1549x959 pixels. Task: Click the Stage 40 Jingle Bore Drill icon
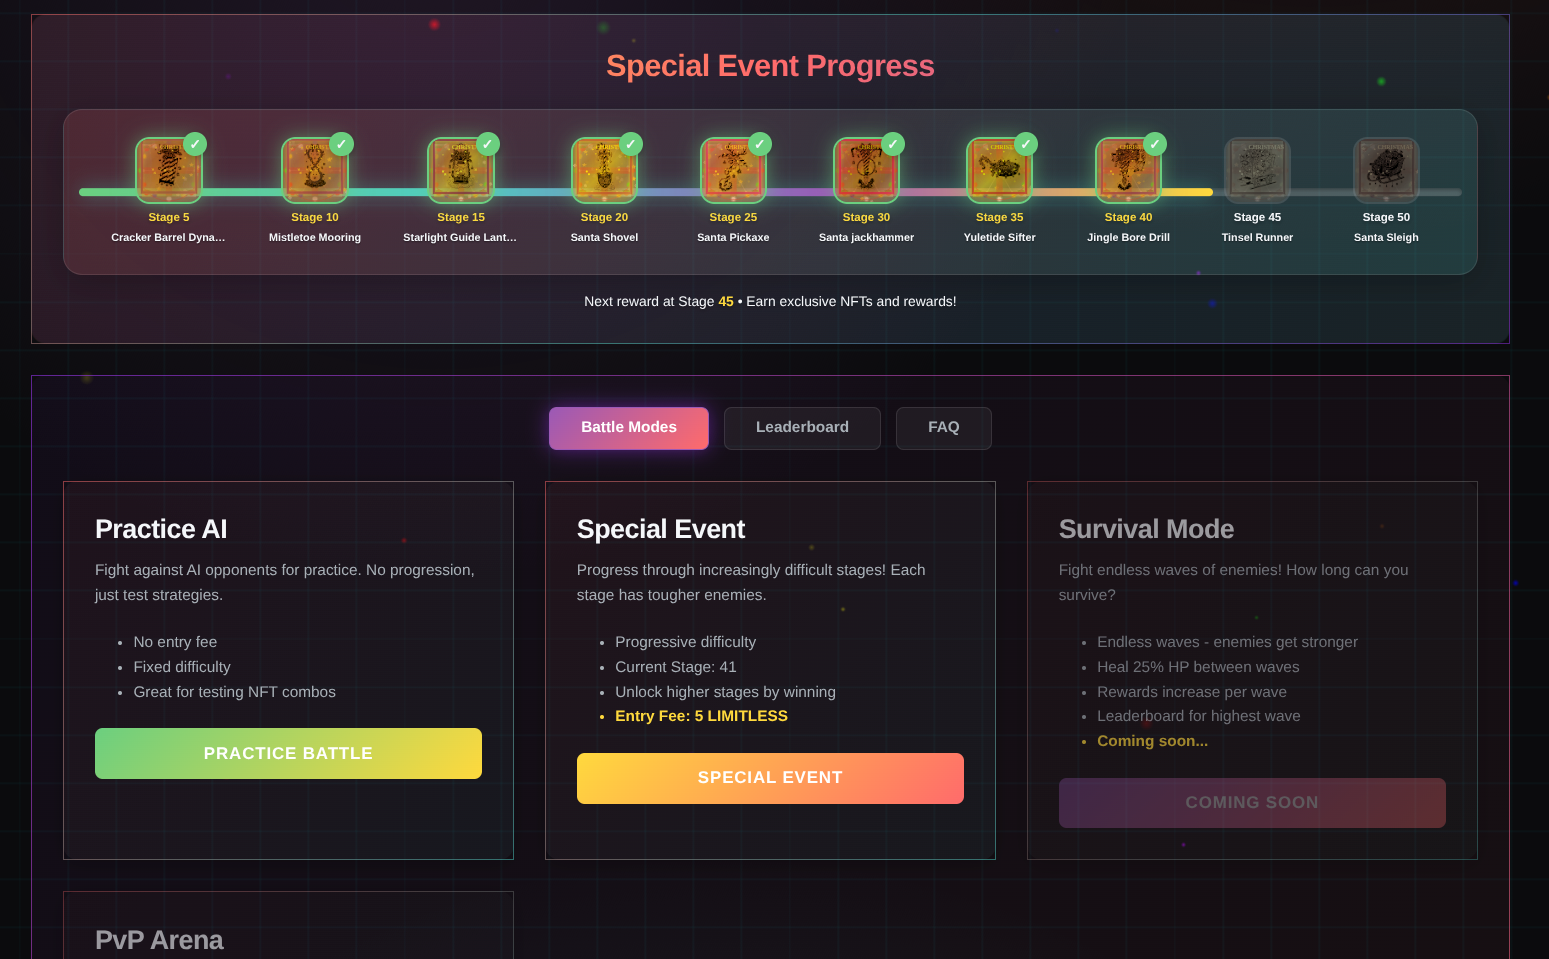pos(1128,171)
